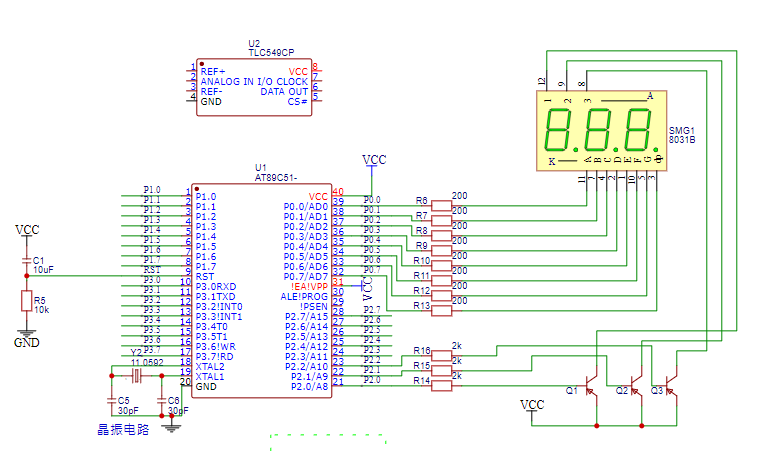Click the R8 resistor symbol
This screenshot has width=776, height=453.
pyautogui.click(x=441, y=236)
